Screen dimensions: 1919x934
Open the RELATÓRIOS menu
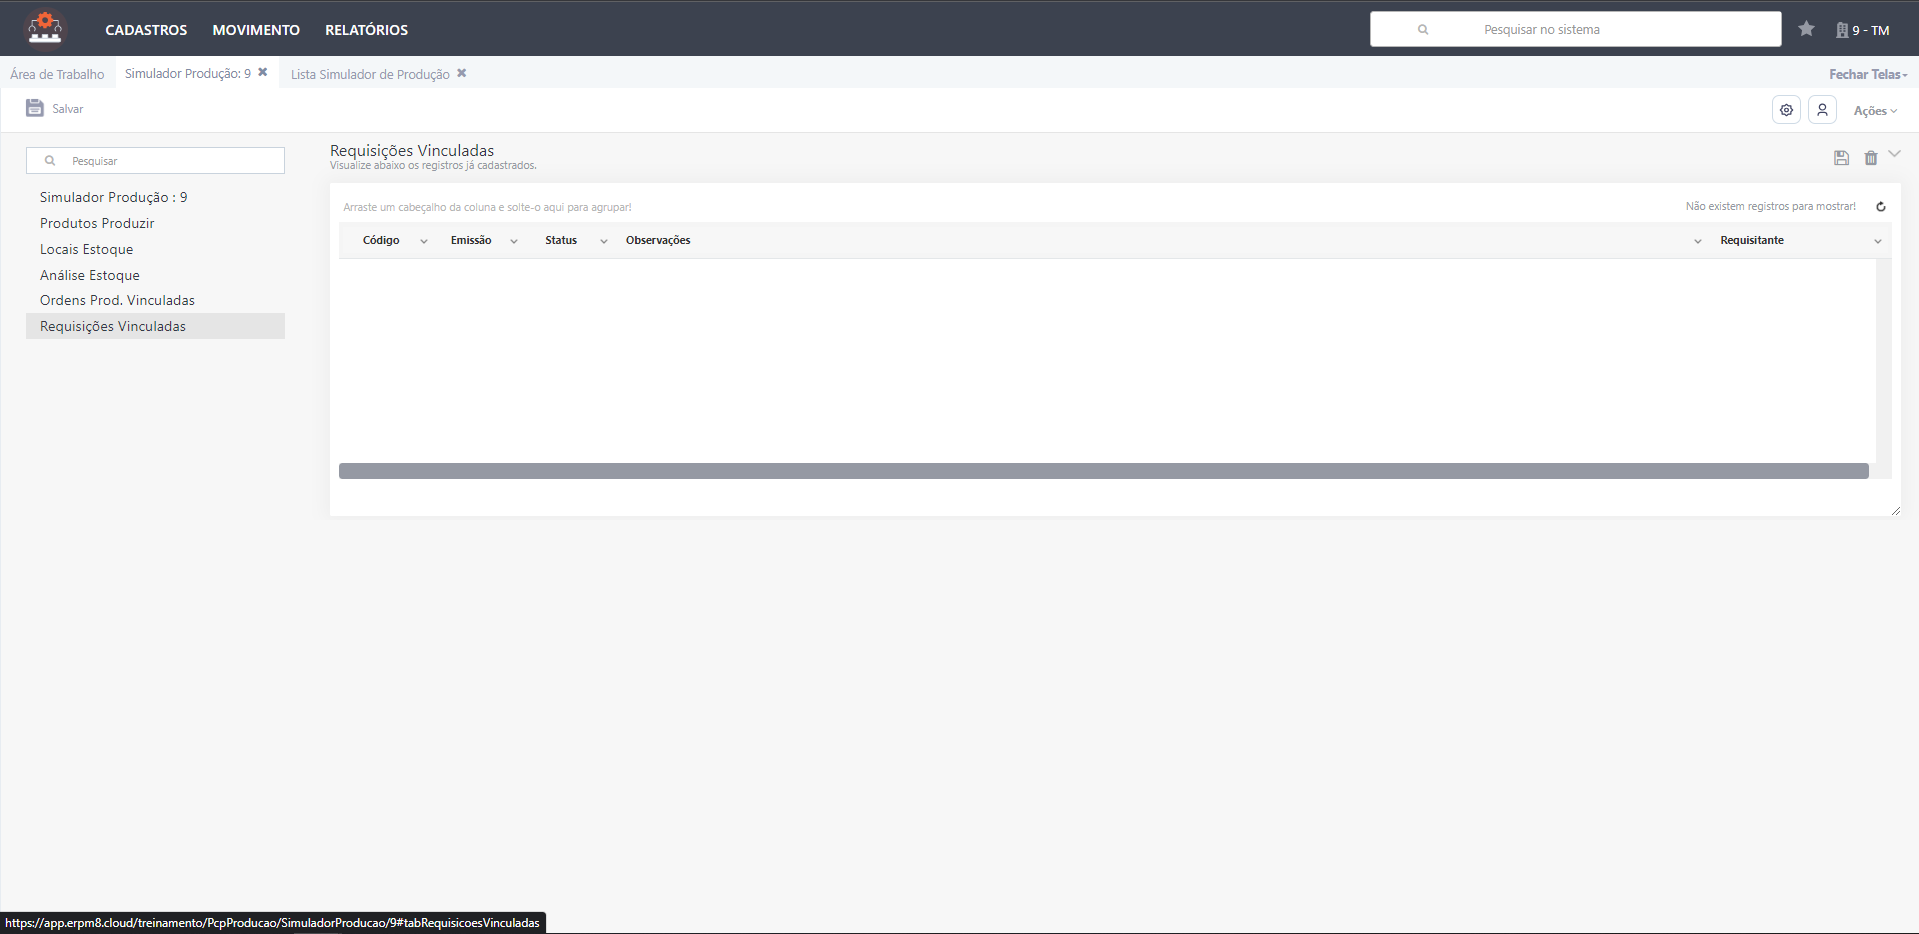pos(366,30)
